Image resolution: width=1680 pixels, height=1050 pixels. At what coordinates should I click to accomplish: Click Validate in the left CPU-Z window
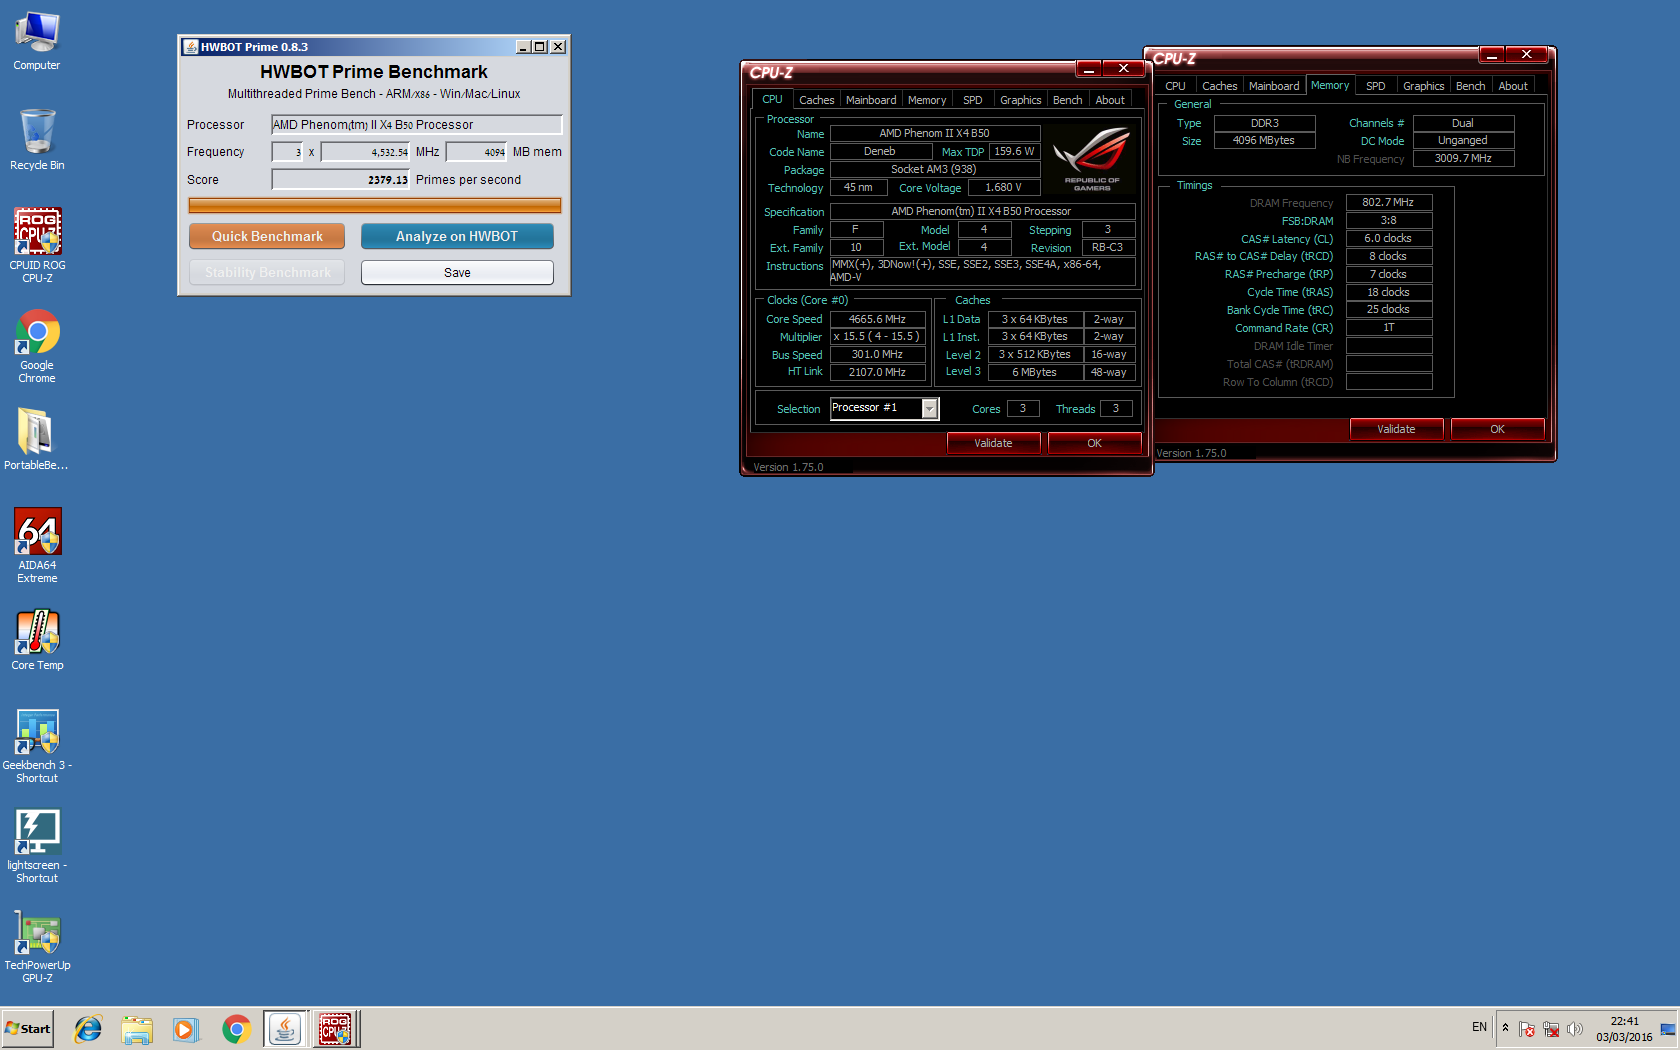tap(993, 443)
